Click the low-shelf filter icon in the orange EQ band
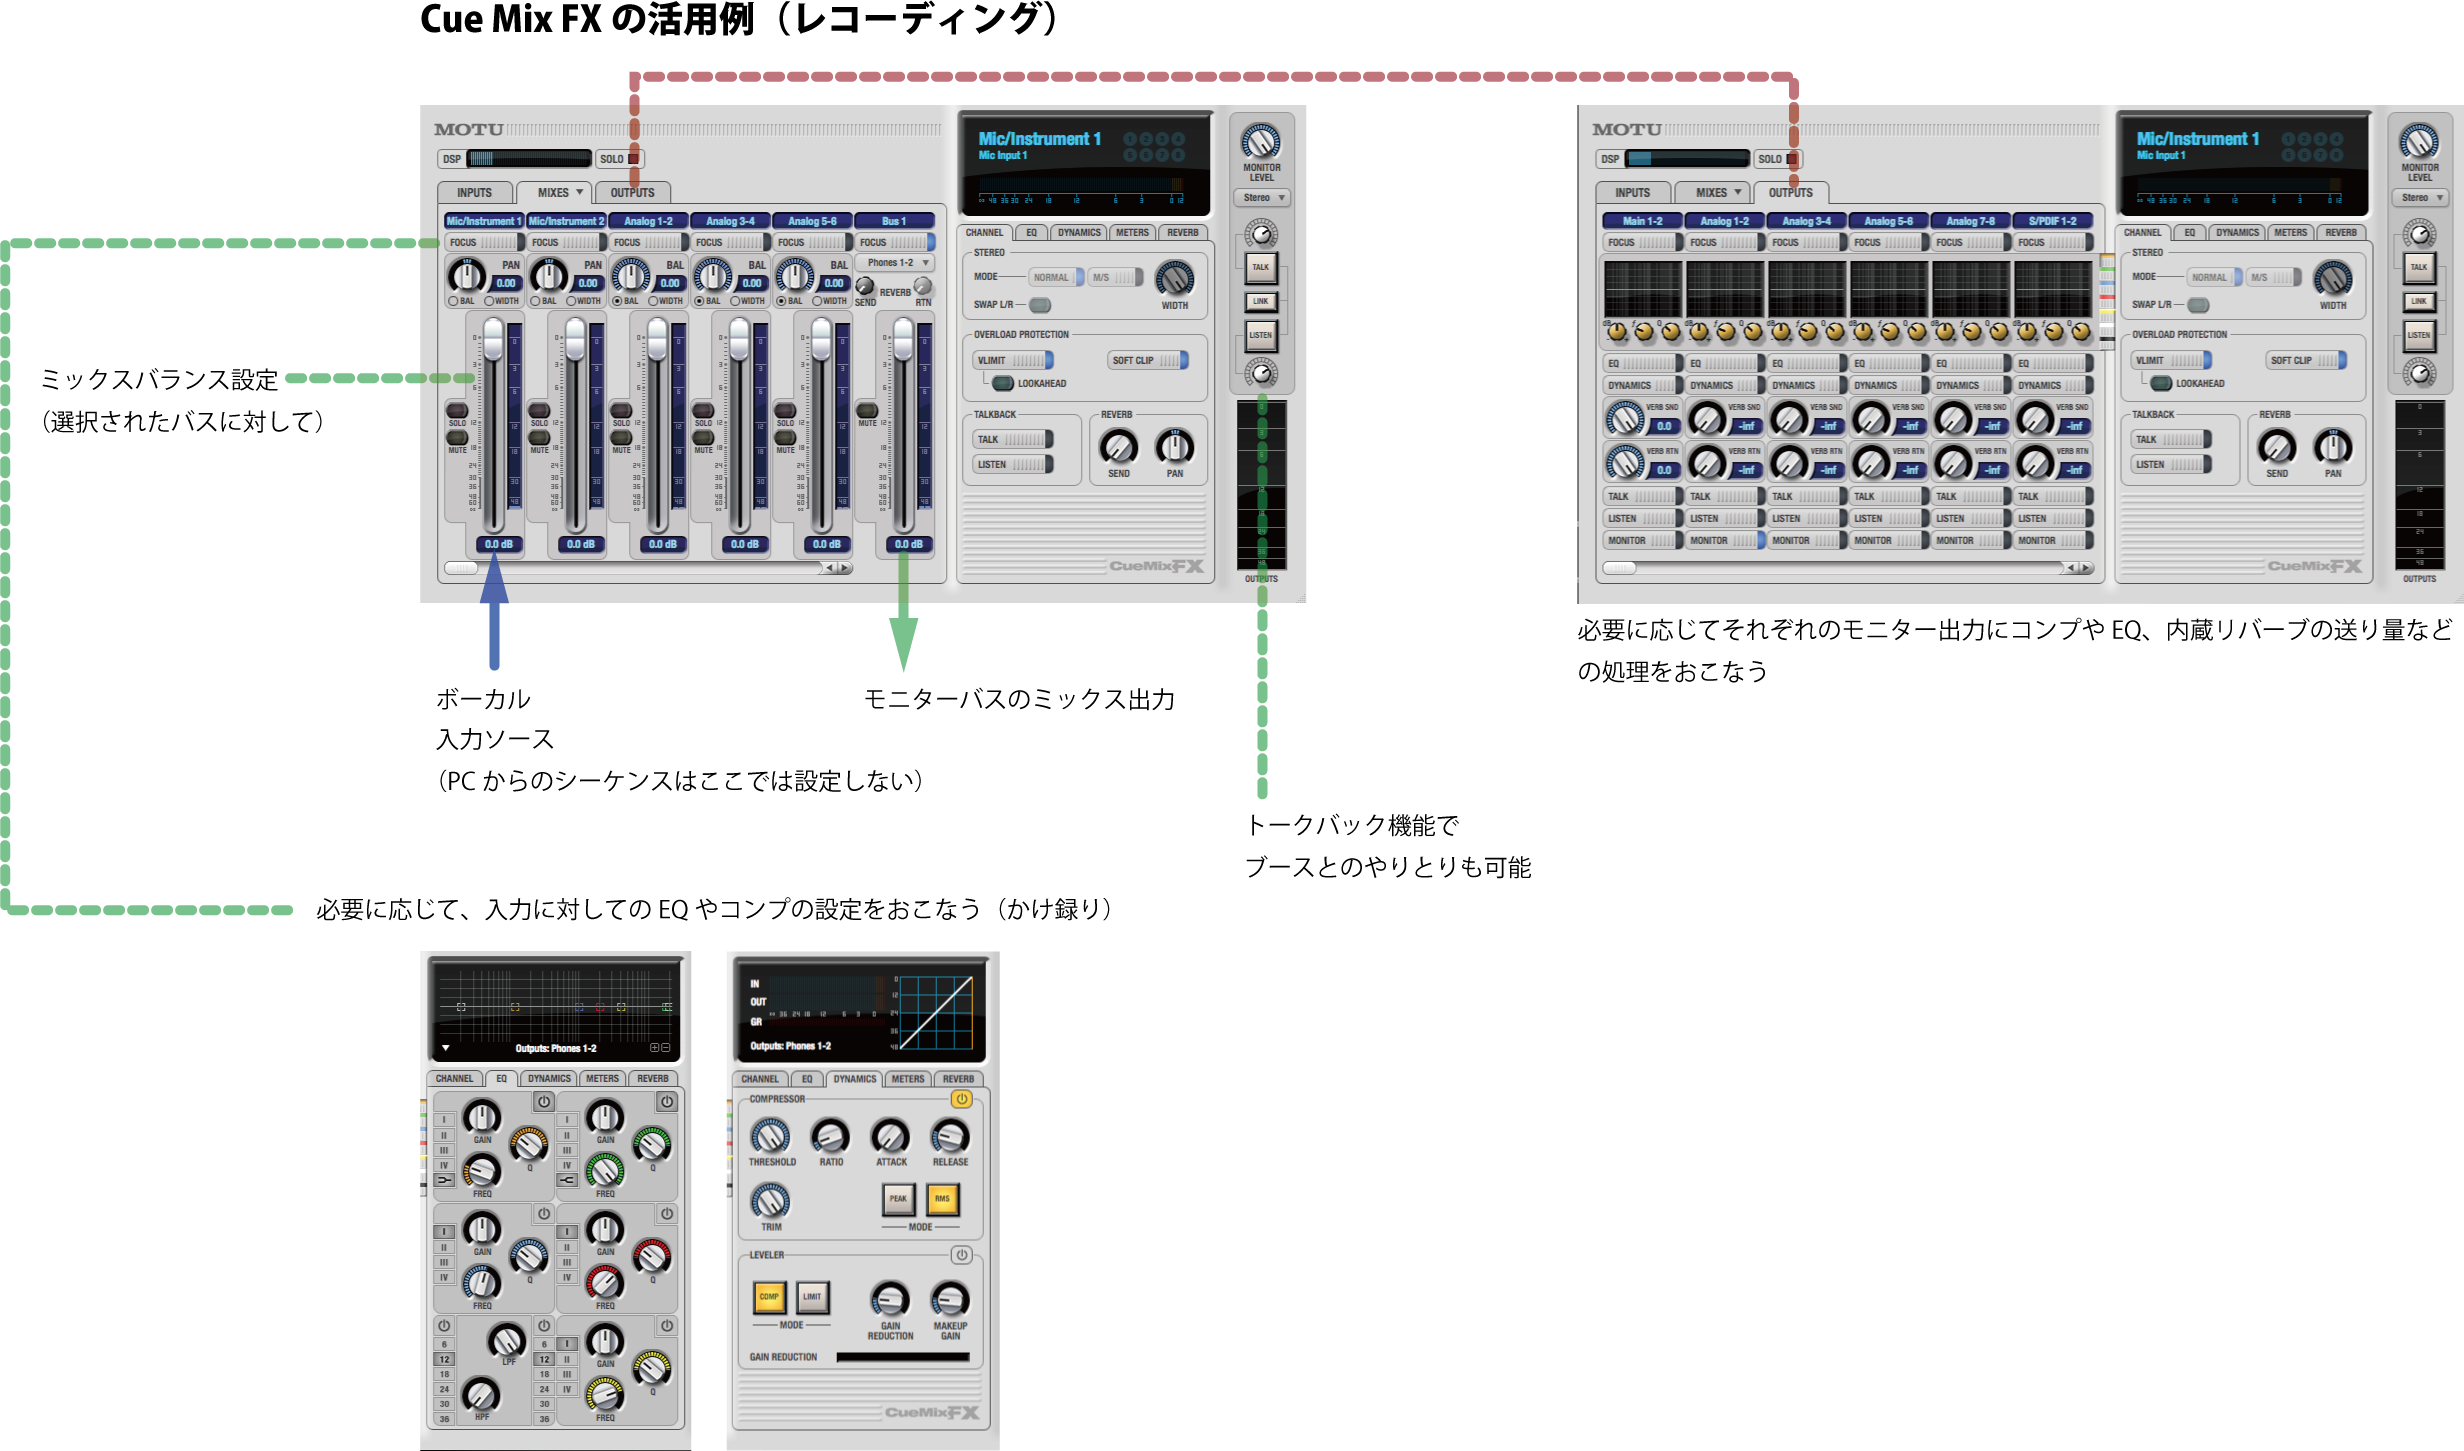Screen dimensions: 2464x1451 coord(444,1180)
